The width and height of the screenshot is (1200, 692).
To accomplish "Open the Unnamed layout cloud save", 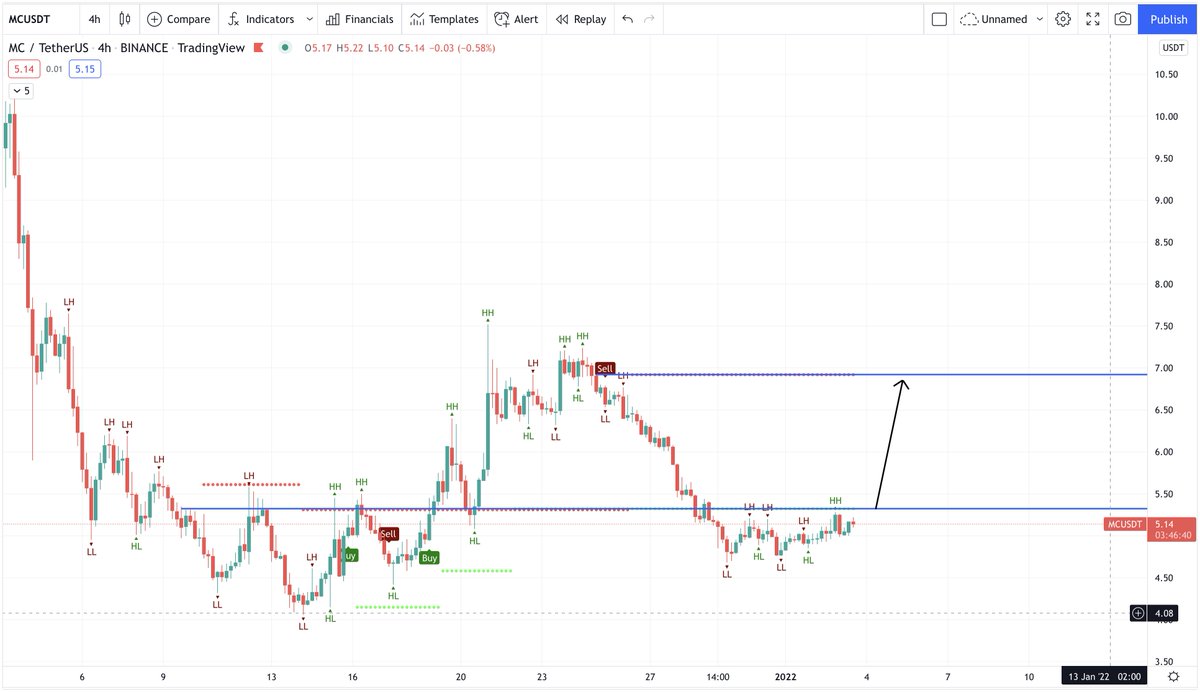I will (x=992, y=19).
